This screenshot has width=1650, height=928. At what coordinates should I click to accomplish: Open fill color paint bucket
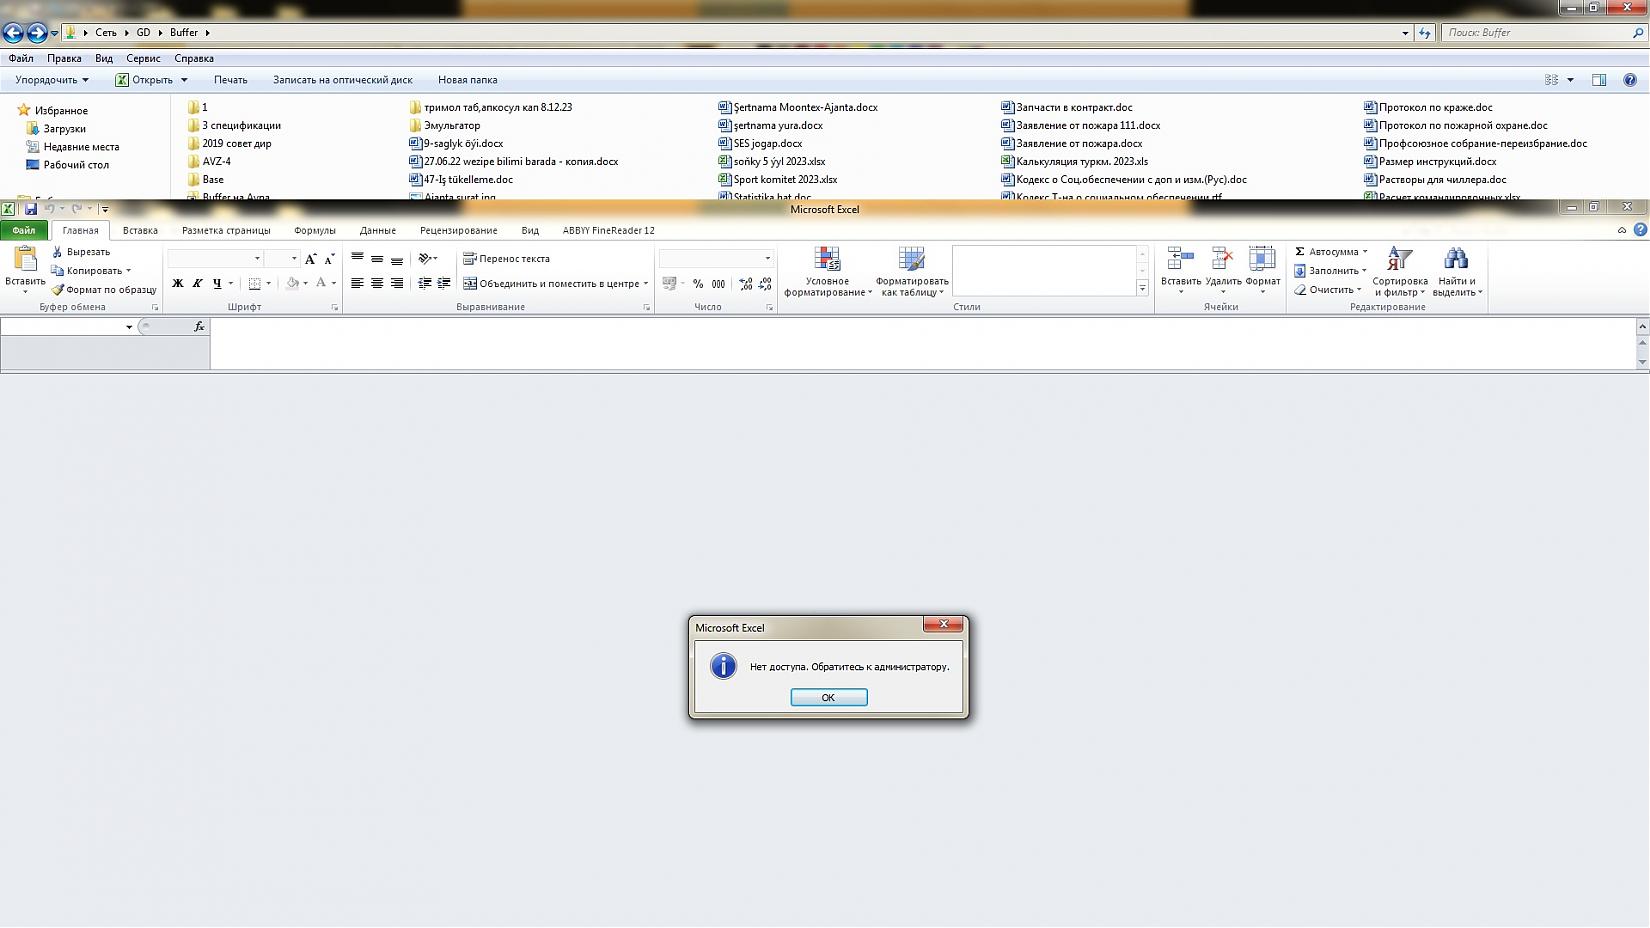pos(292,284)
